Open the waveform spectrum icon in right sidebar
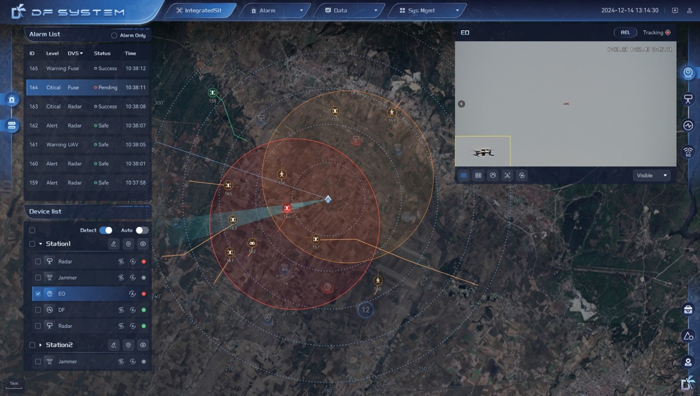Viewport: 700px width, 396px height. pyautogui.click(x=688, y=125)
